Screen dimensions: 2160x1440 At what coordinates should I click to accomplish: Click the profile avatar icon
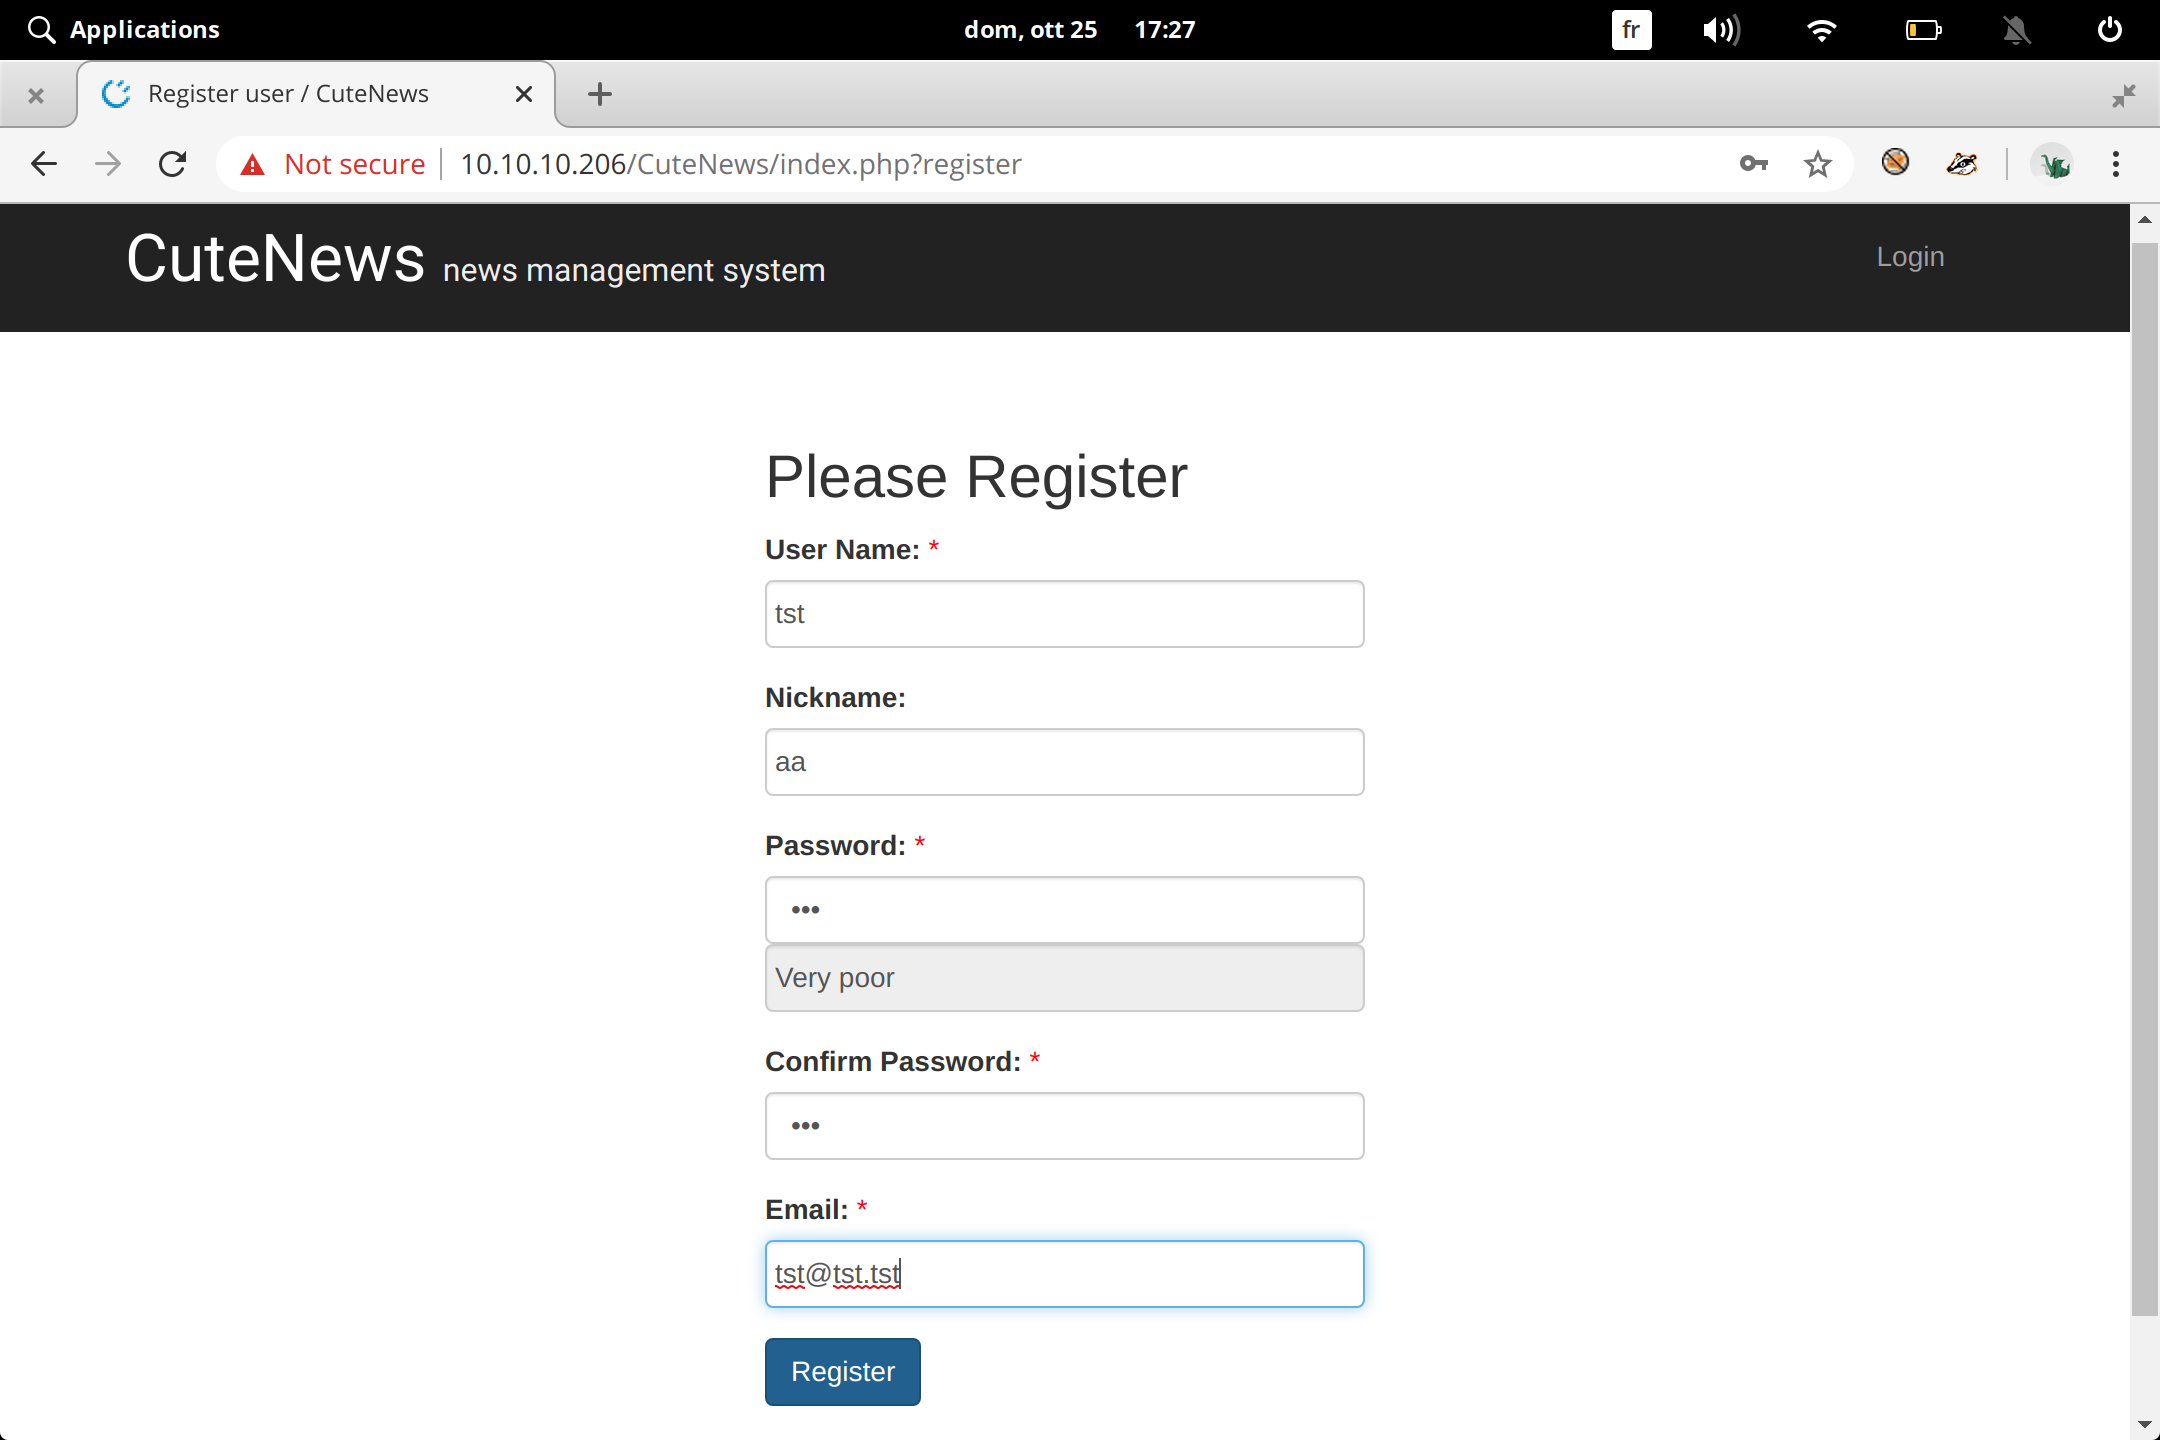[2053, 164]
